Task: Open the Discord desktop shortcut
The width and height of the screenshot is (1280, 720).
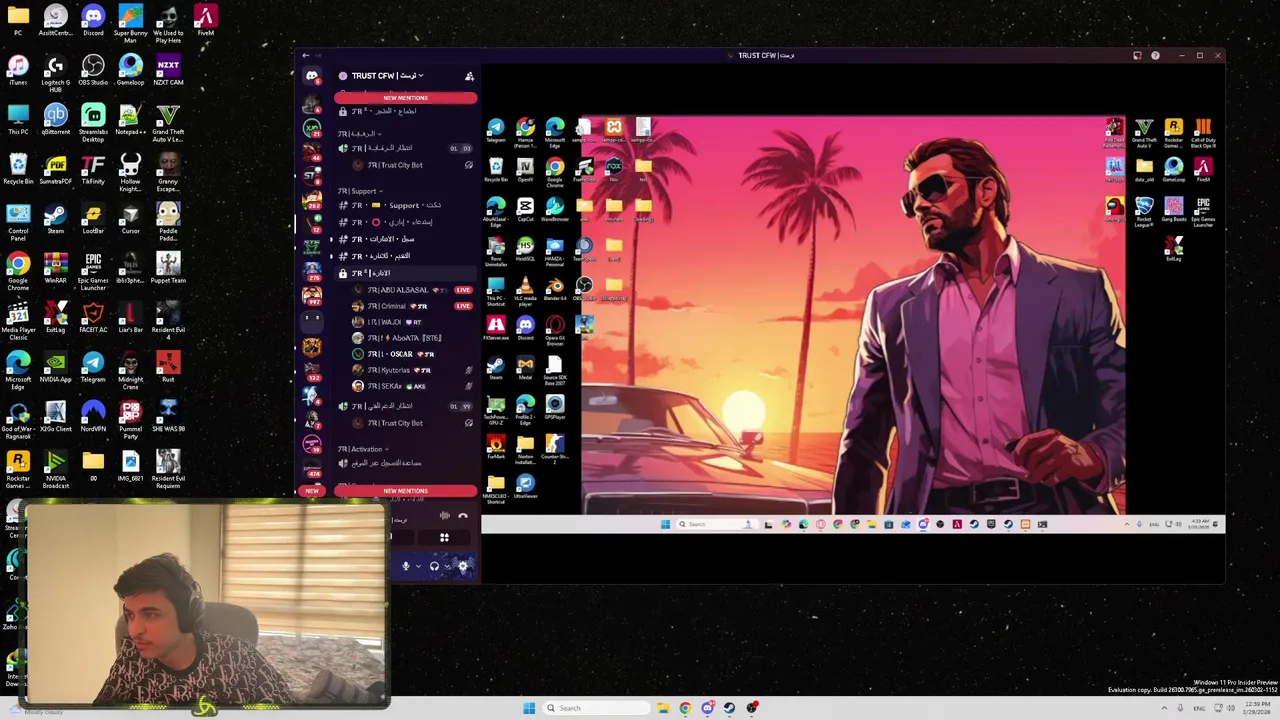Action: (x=93, y=21)
